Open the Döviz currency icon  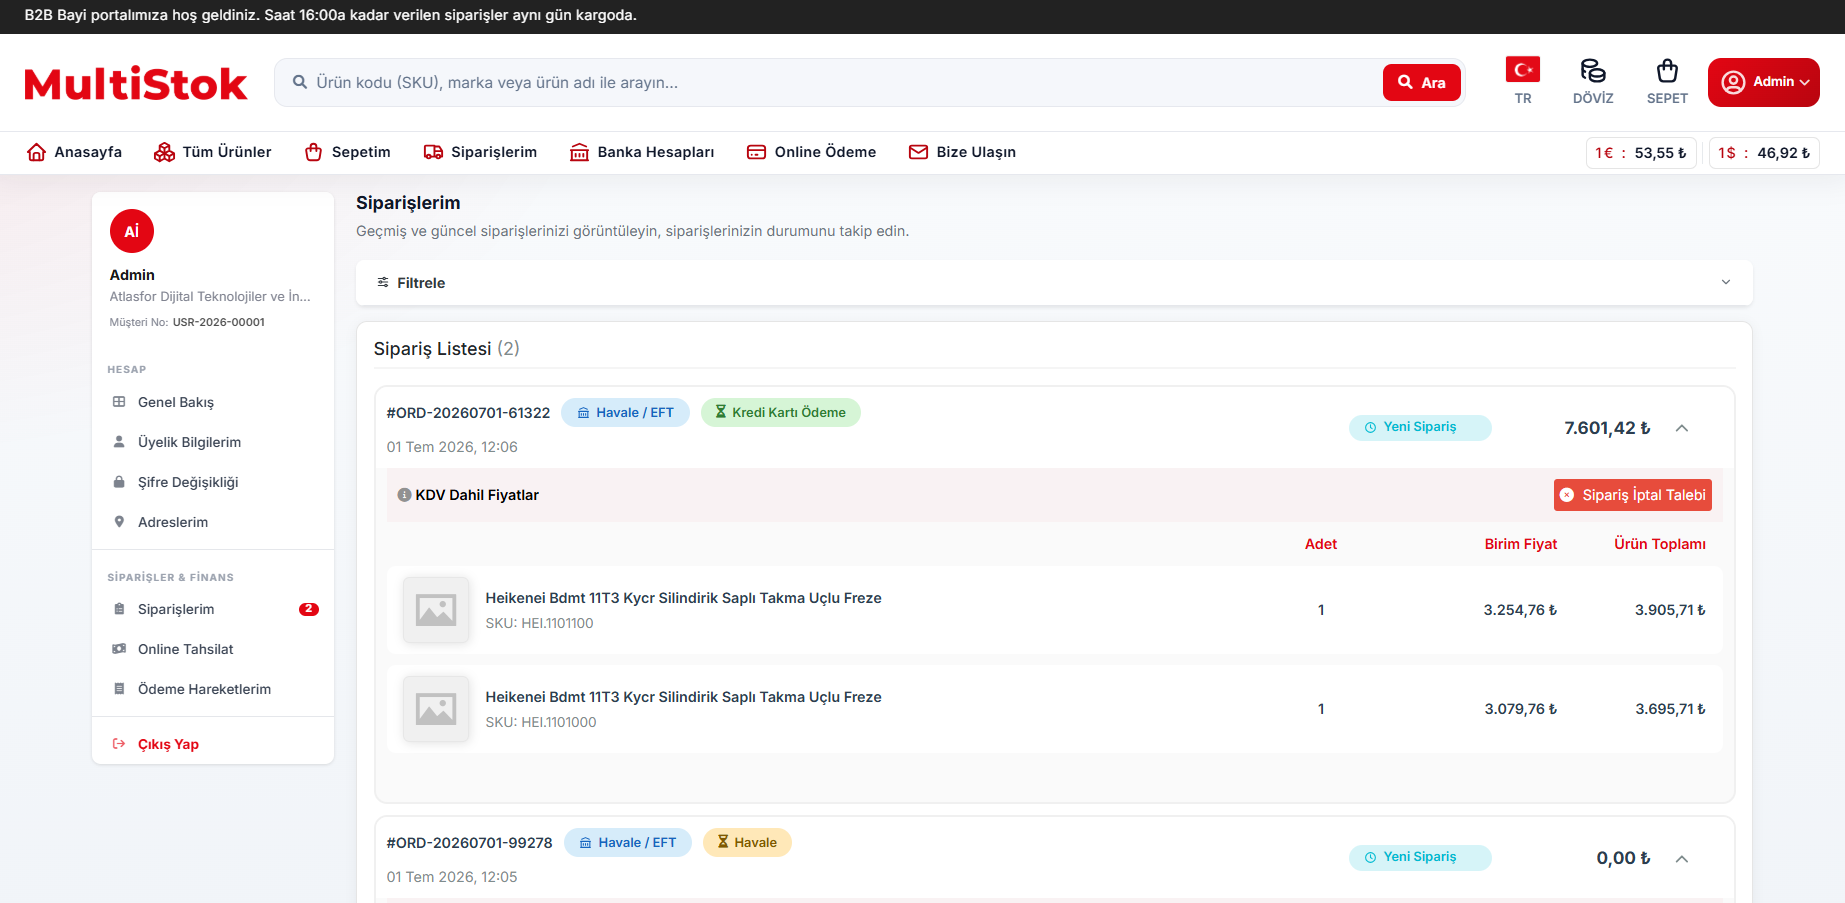pos(1593,70)
